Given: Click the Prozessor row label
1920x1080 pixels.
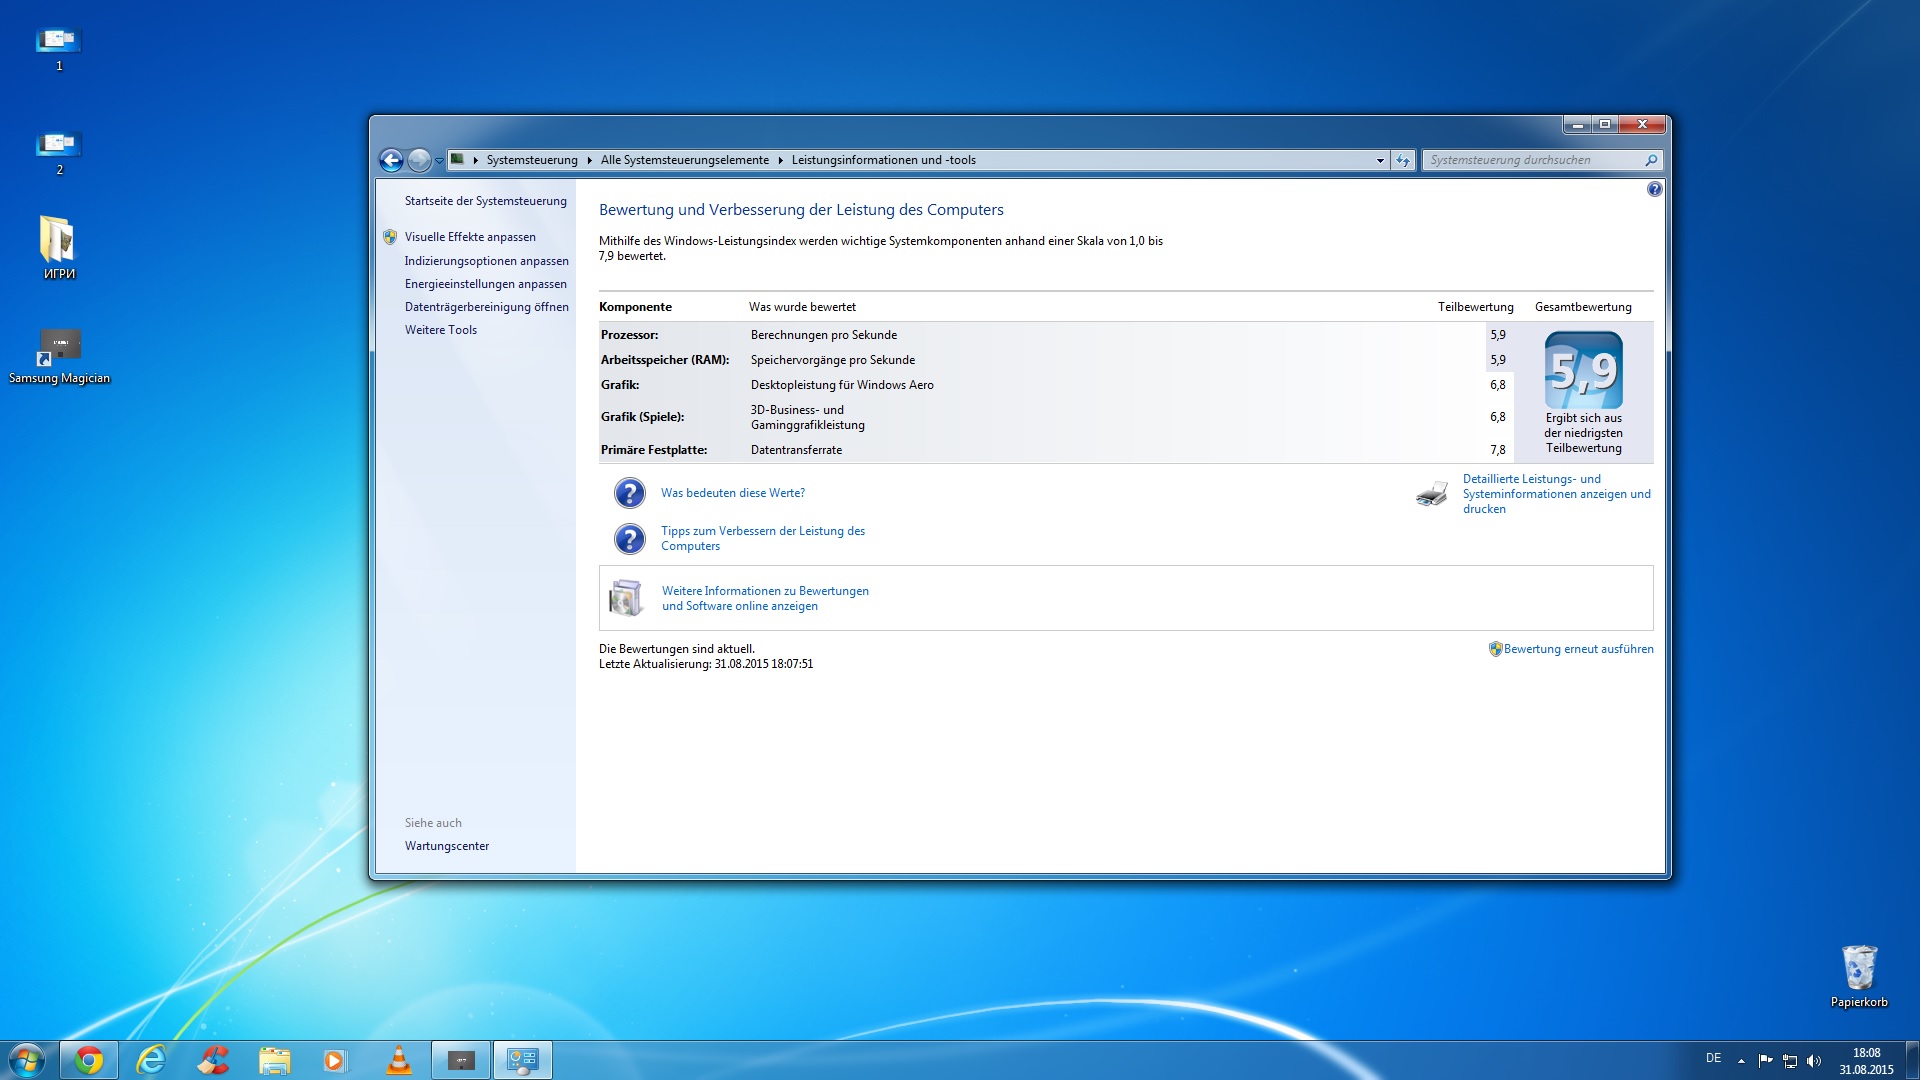Looking at the screenshot, I should 629,335.
